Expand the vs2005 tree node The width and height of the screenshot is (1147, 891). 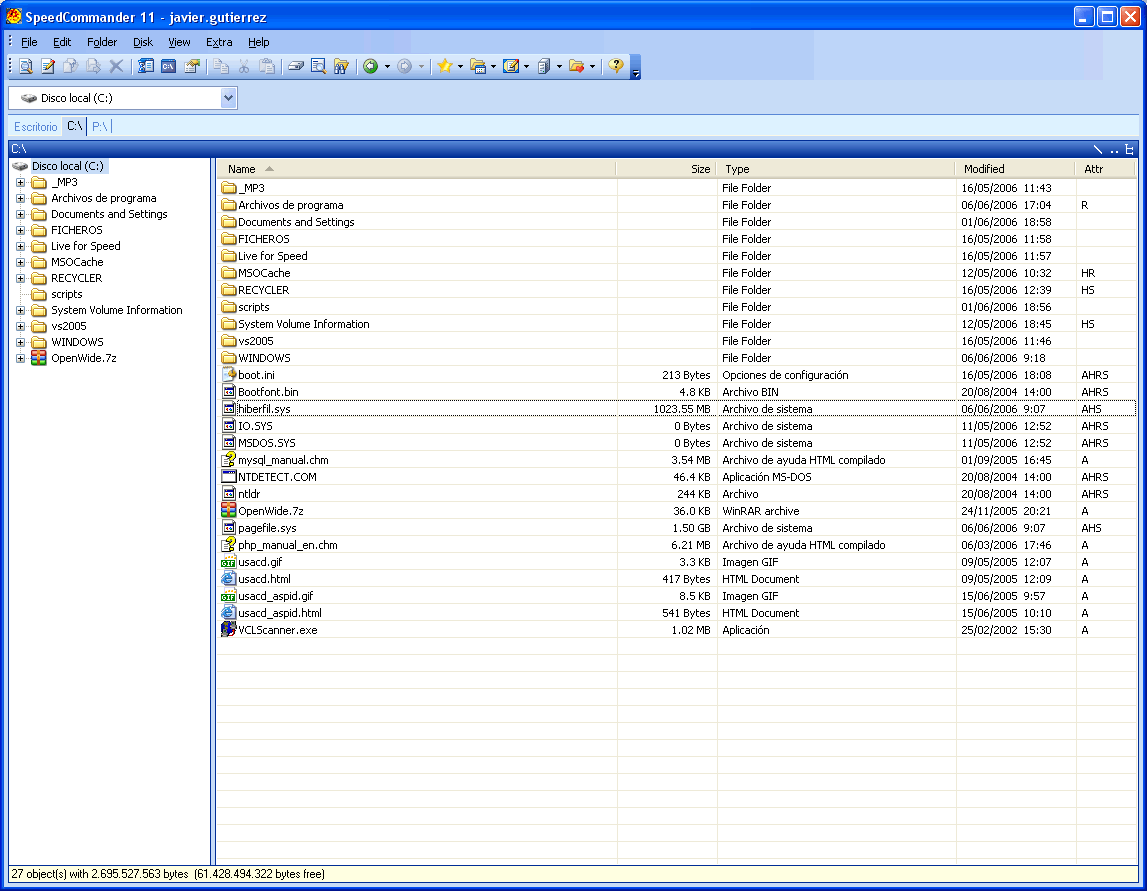20,326
